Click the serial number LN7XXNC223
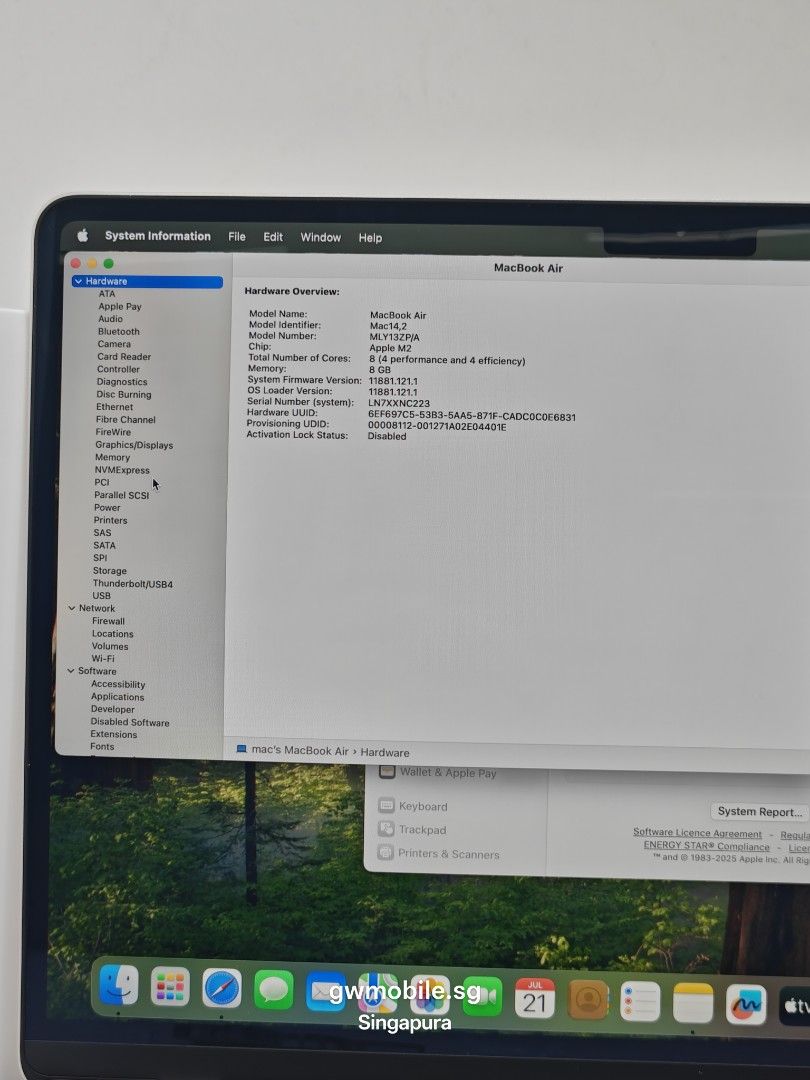The image size is (810, 1080). (x=399, y=404)
